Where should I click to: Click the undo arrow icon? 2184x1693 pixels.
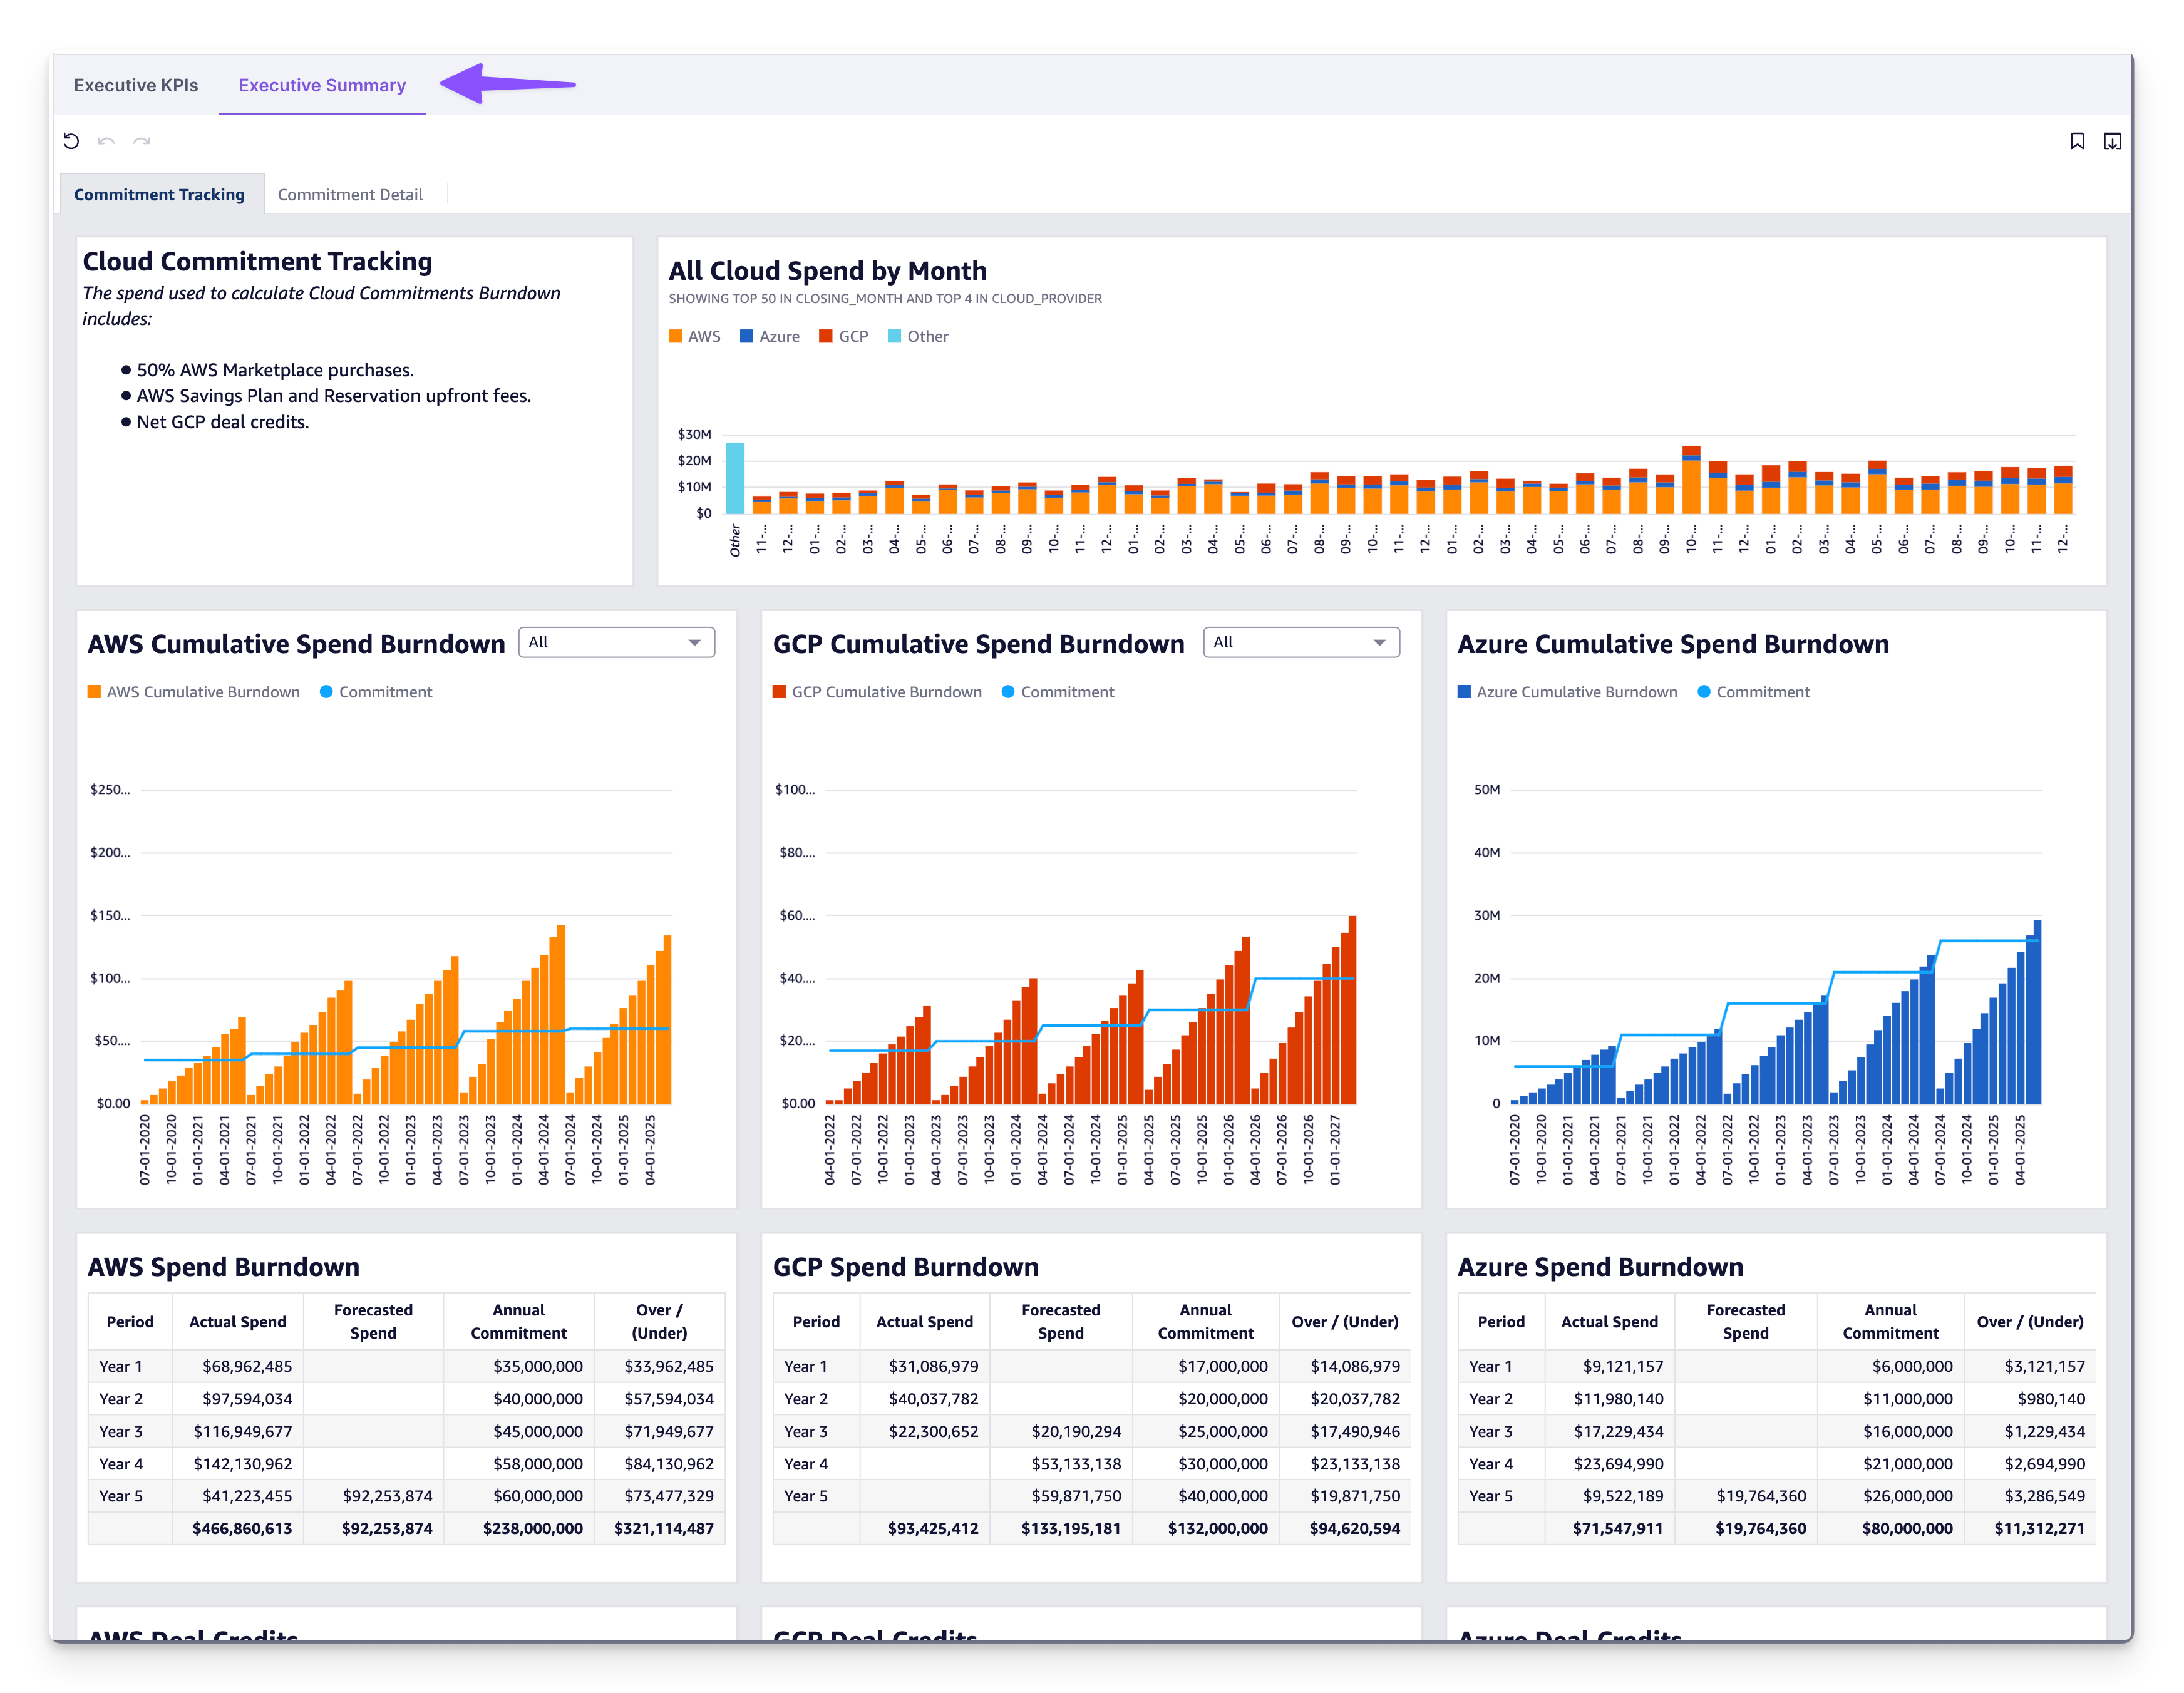pos(106,141)
